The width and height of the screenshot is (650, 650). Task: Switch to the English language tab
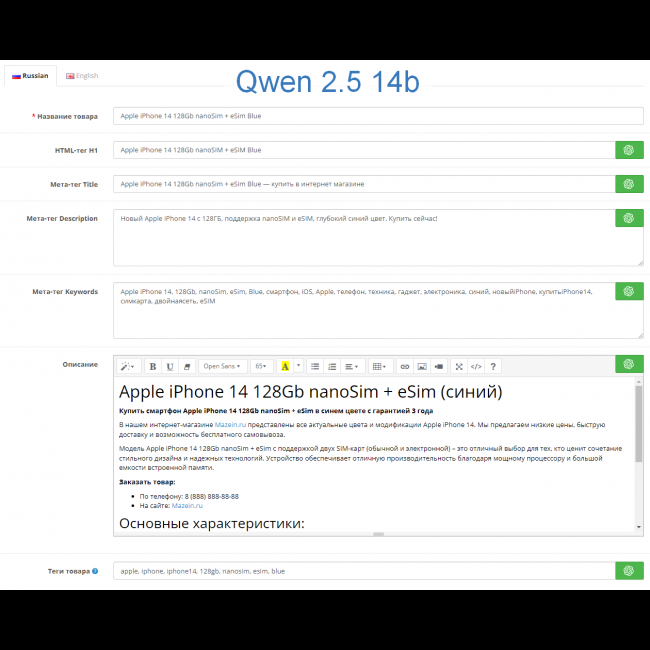tap(82, 76)
